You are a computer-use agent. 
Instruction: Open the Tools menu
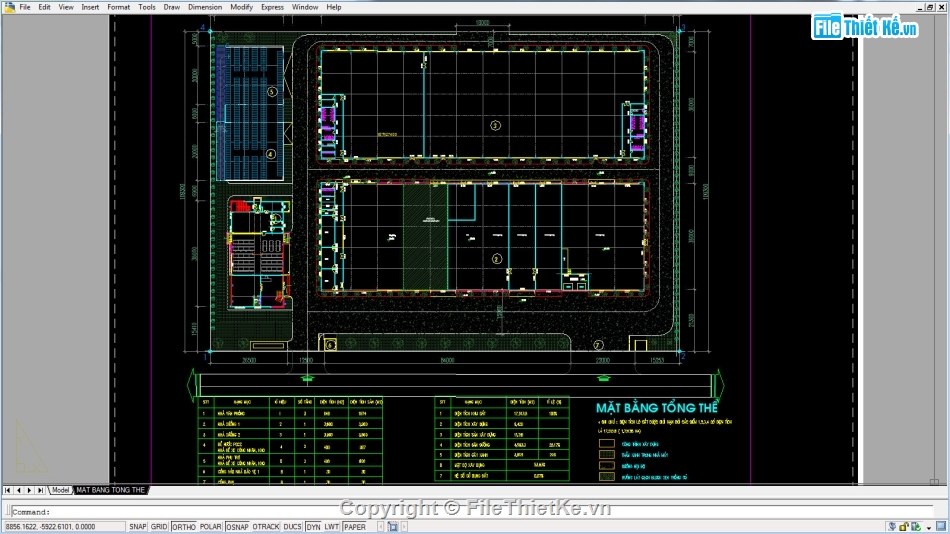147,7
